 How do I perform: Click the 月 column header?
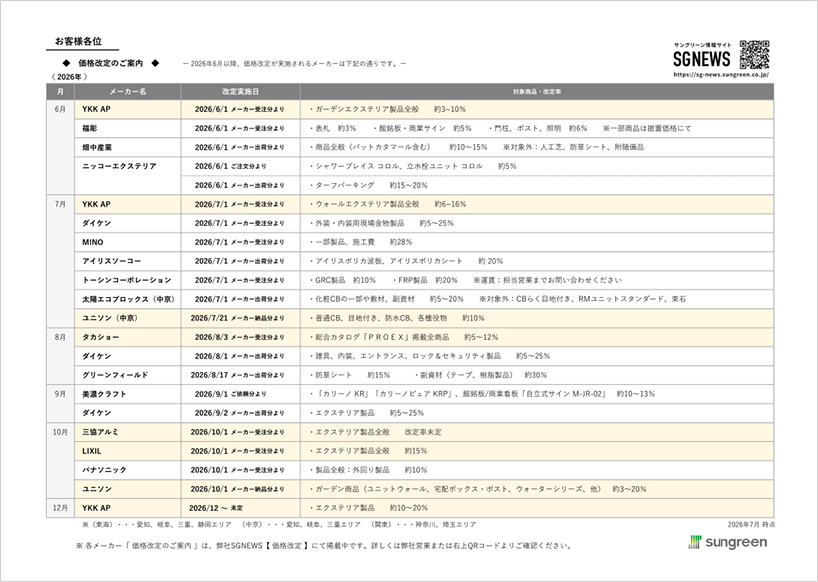click(61, 92)
